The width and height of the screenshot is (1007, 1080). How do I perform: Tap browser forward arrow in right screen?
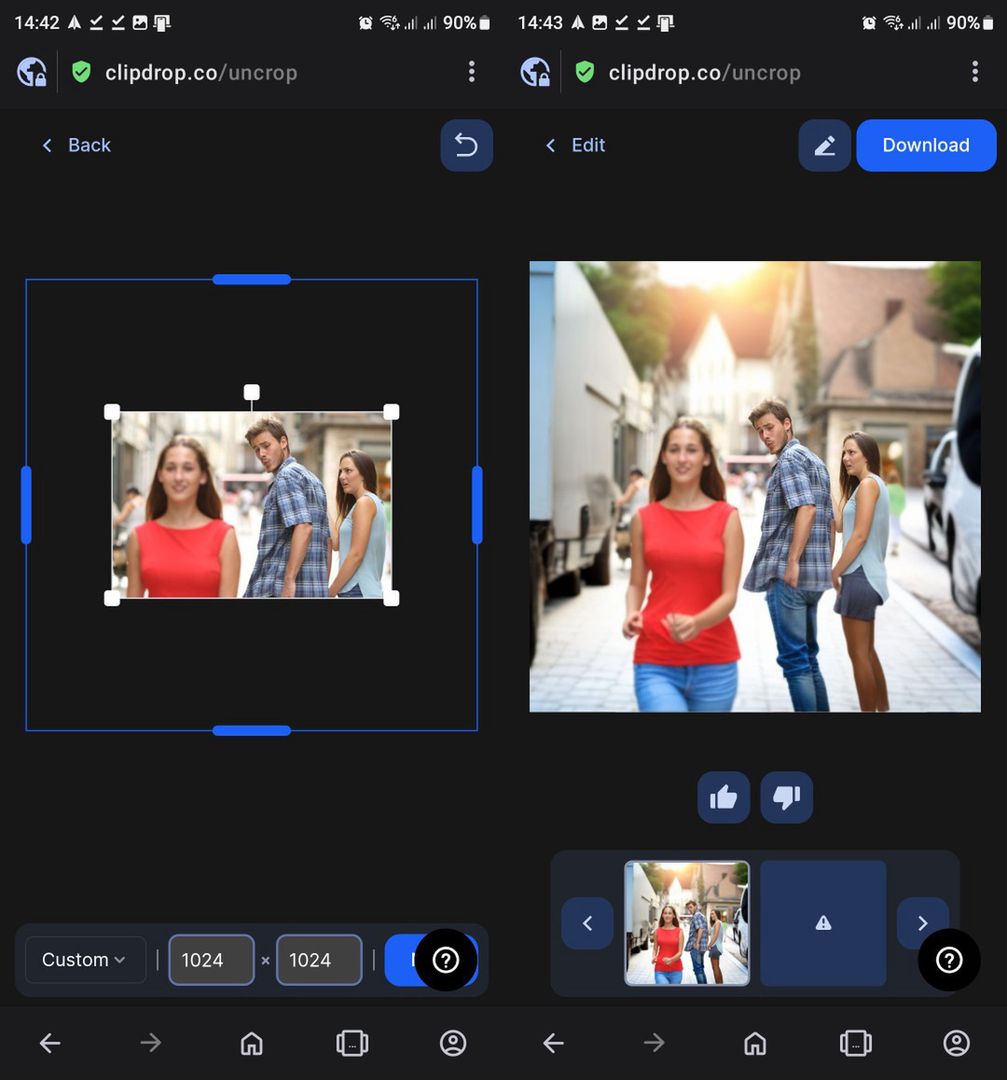654,1043
